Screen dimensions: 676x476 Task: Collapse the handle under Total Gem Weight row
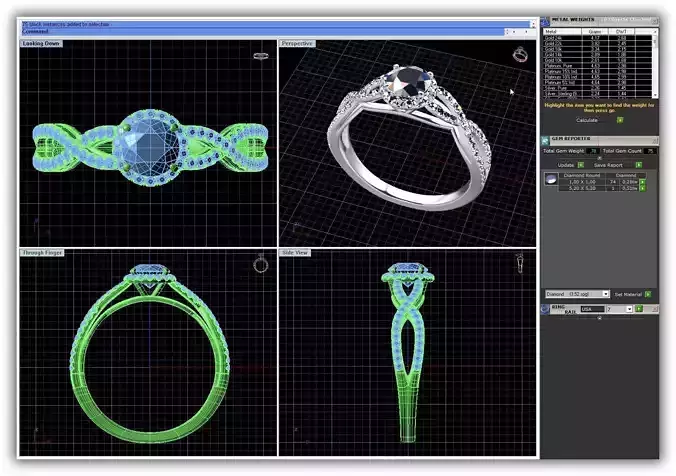(x=600, y=158)
